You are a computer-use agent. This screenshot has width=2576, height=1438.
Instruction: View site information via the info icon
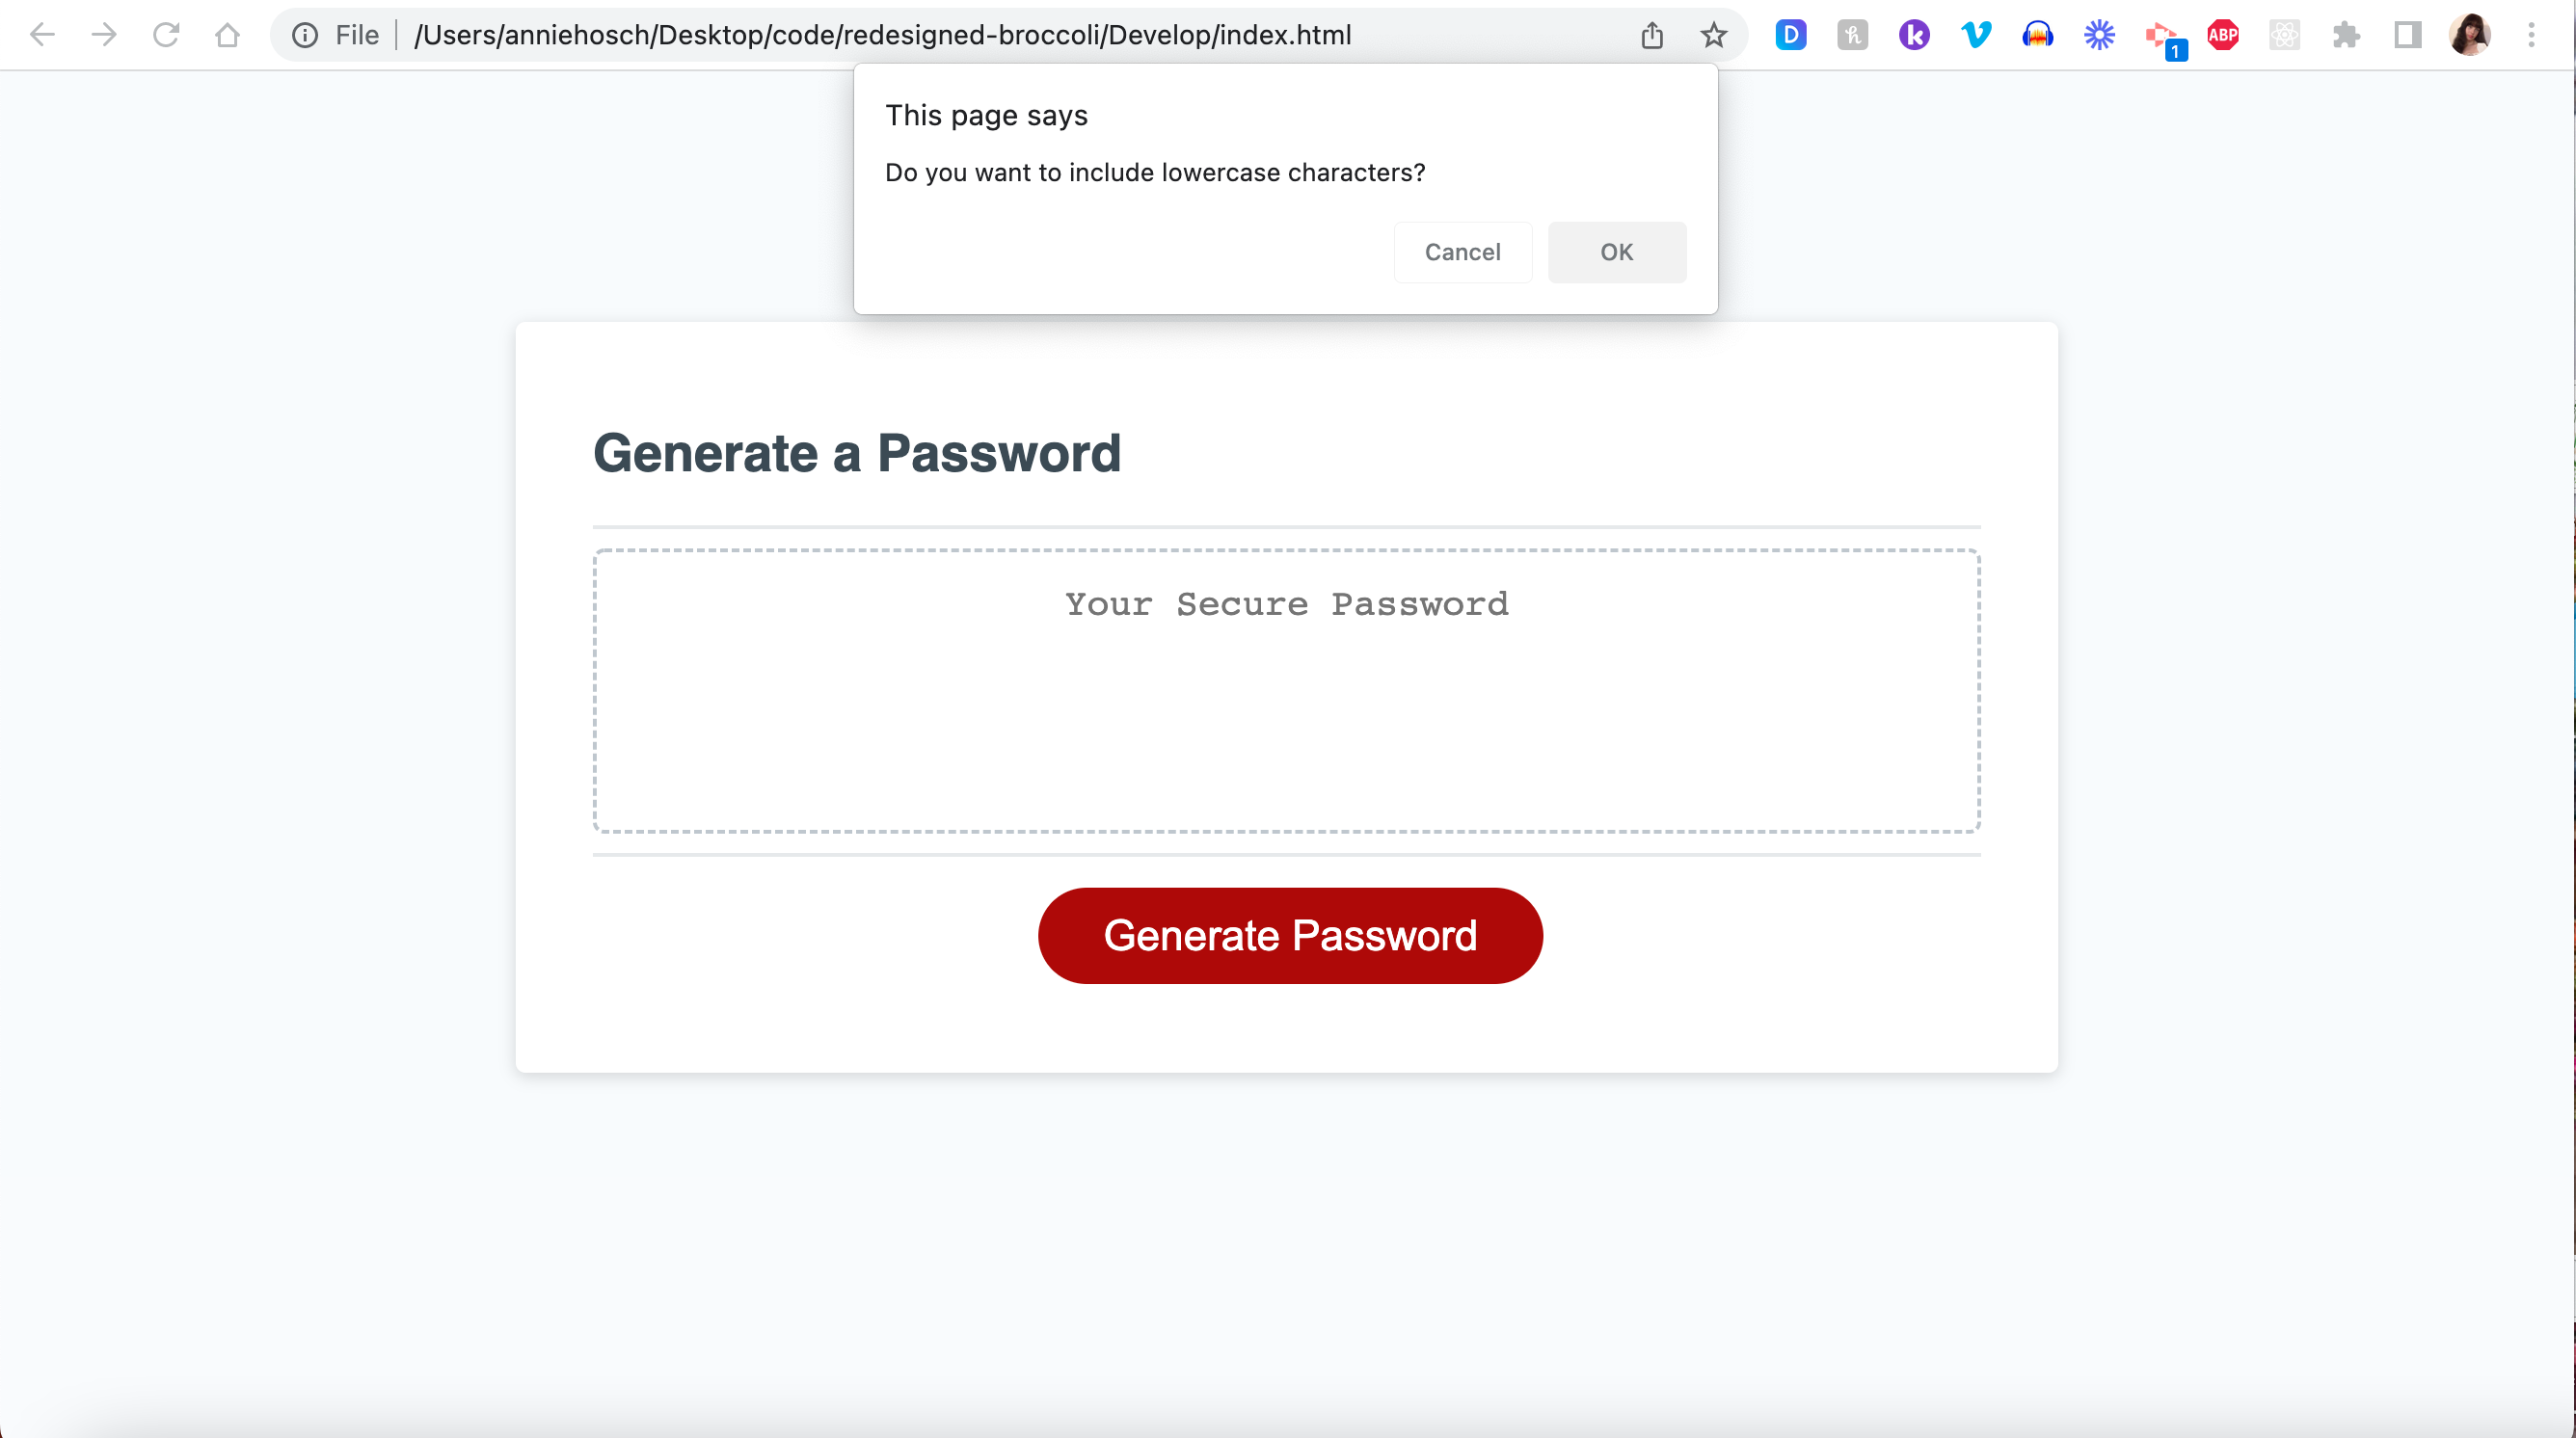pos(305,34)
